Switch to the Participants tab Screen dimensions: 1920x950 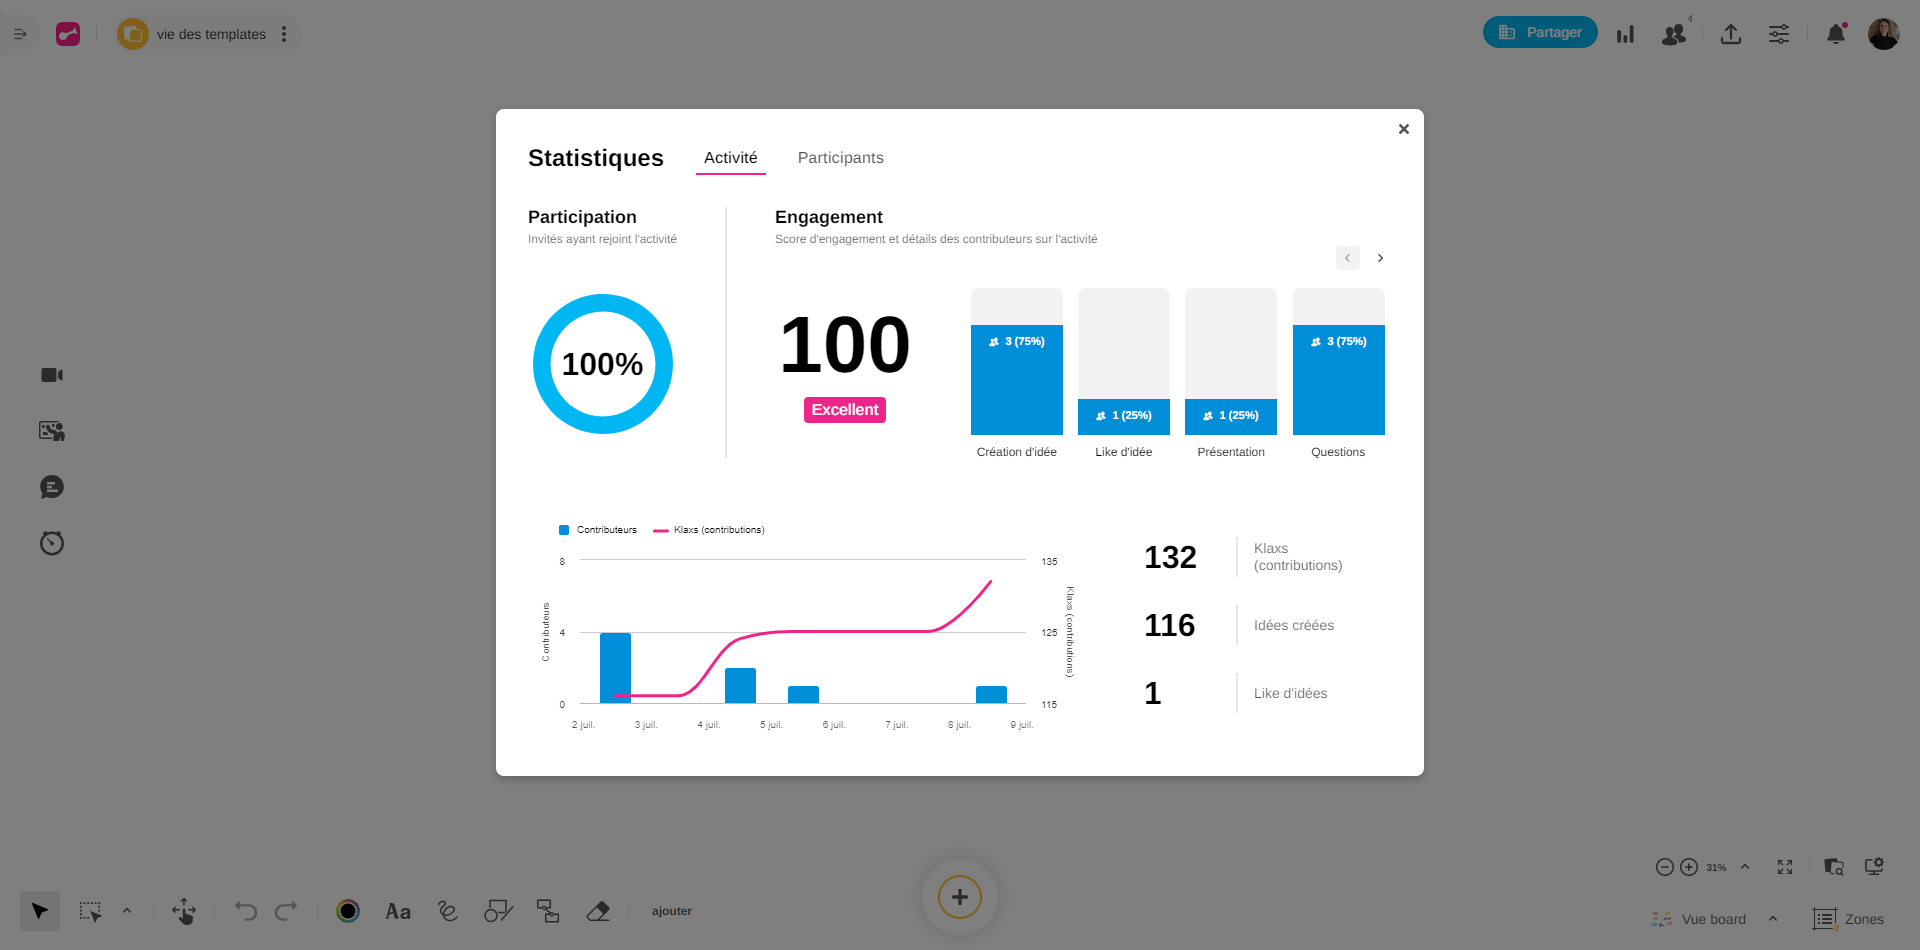[840, 158]
